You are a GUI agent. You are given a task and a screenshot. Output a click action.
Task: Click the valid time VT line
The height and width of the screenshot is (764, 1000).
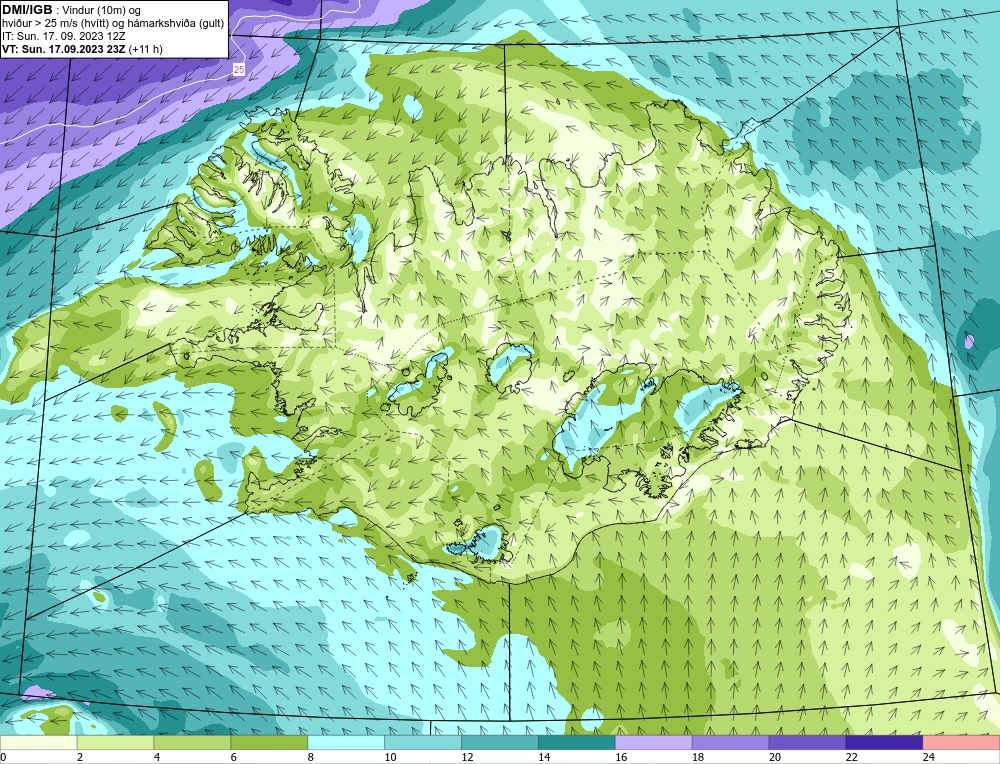[x=82, y=49]
